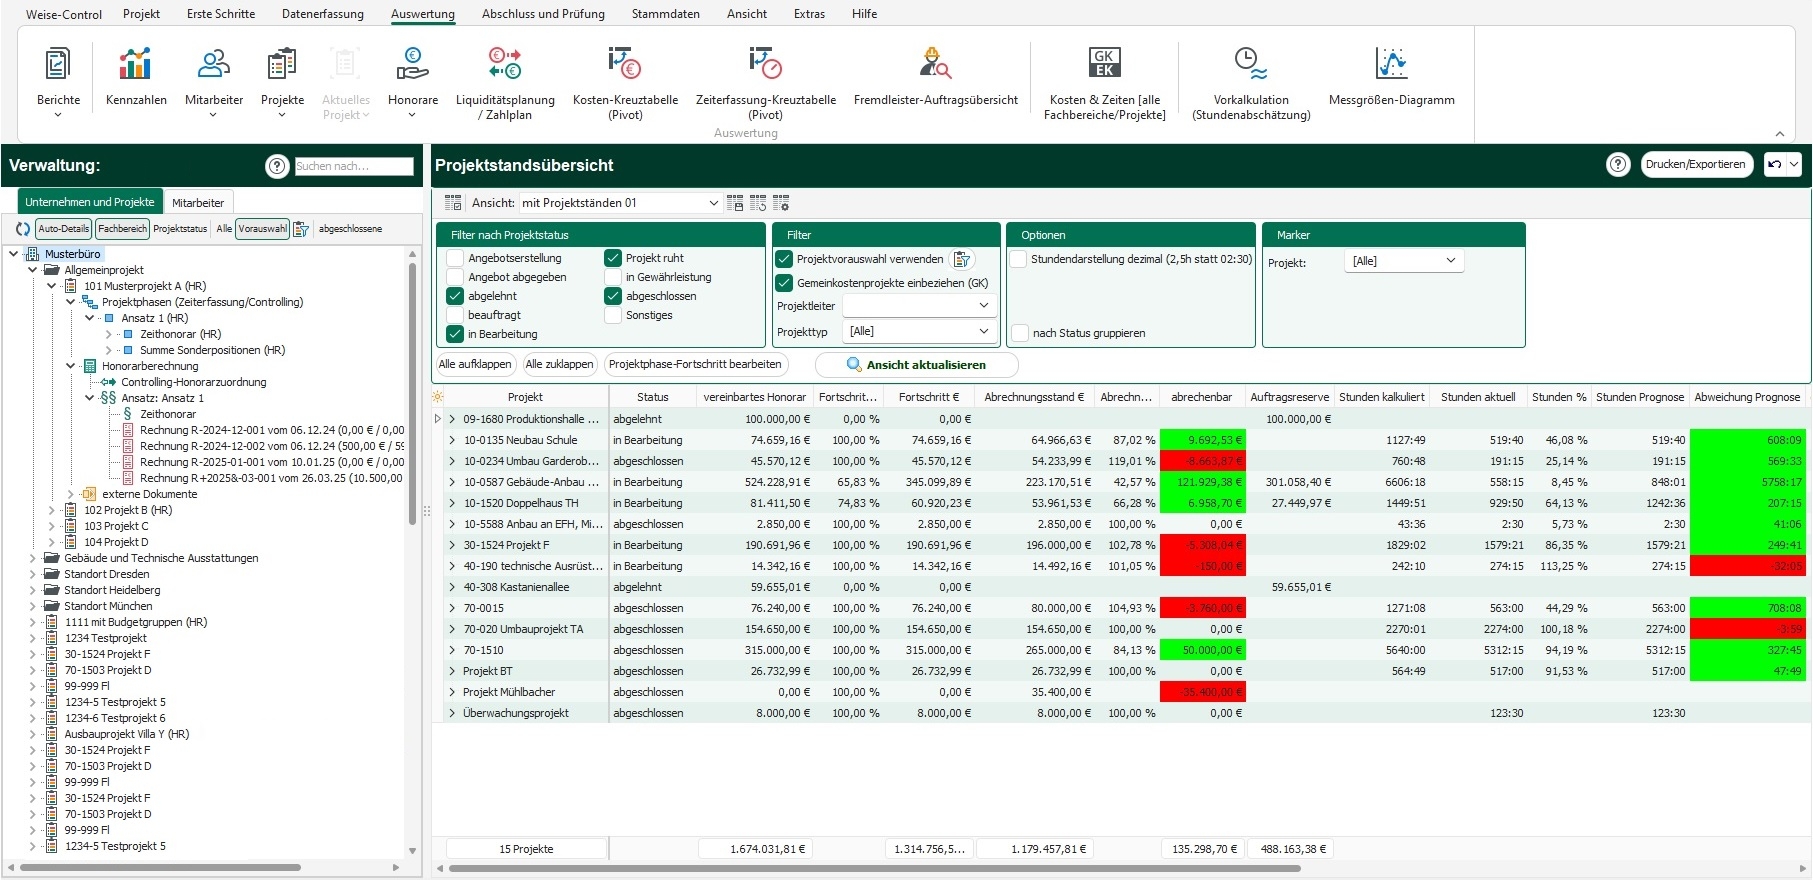Click the Drucken/Exportieren button

click(x=1695, y=165)
